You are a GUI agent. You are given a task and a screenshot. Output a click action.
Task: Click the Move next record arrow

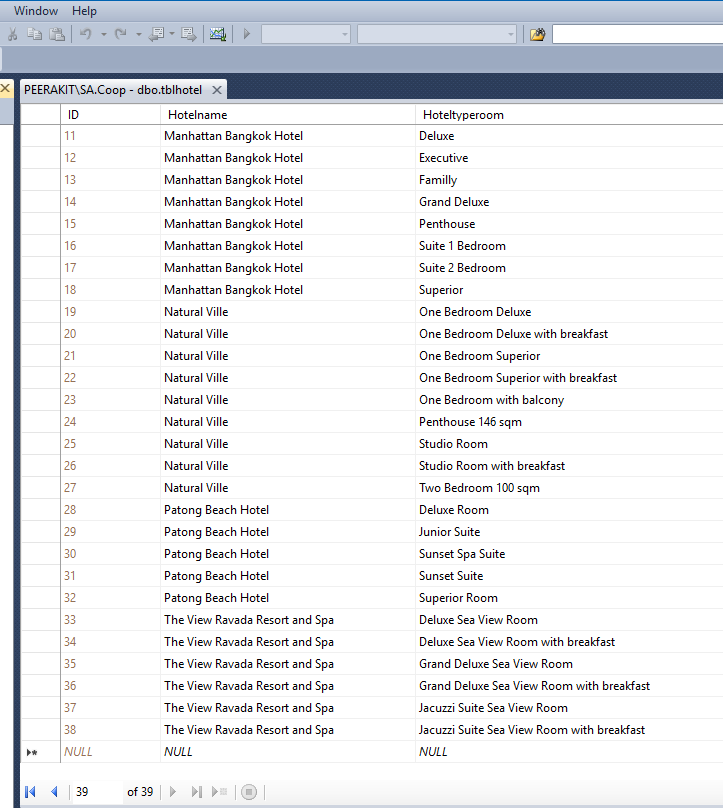(173, 792)
